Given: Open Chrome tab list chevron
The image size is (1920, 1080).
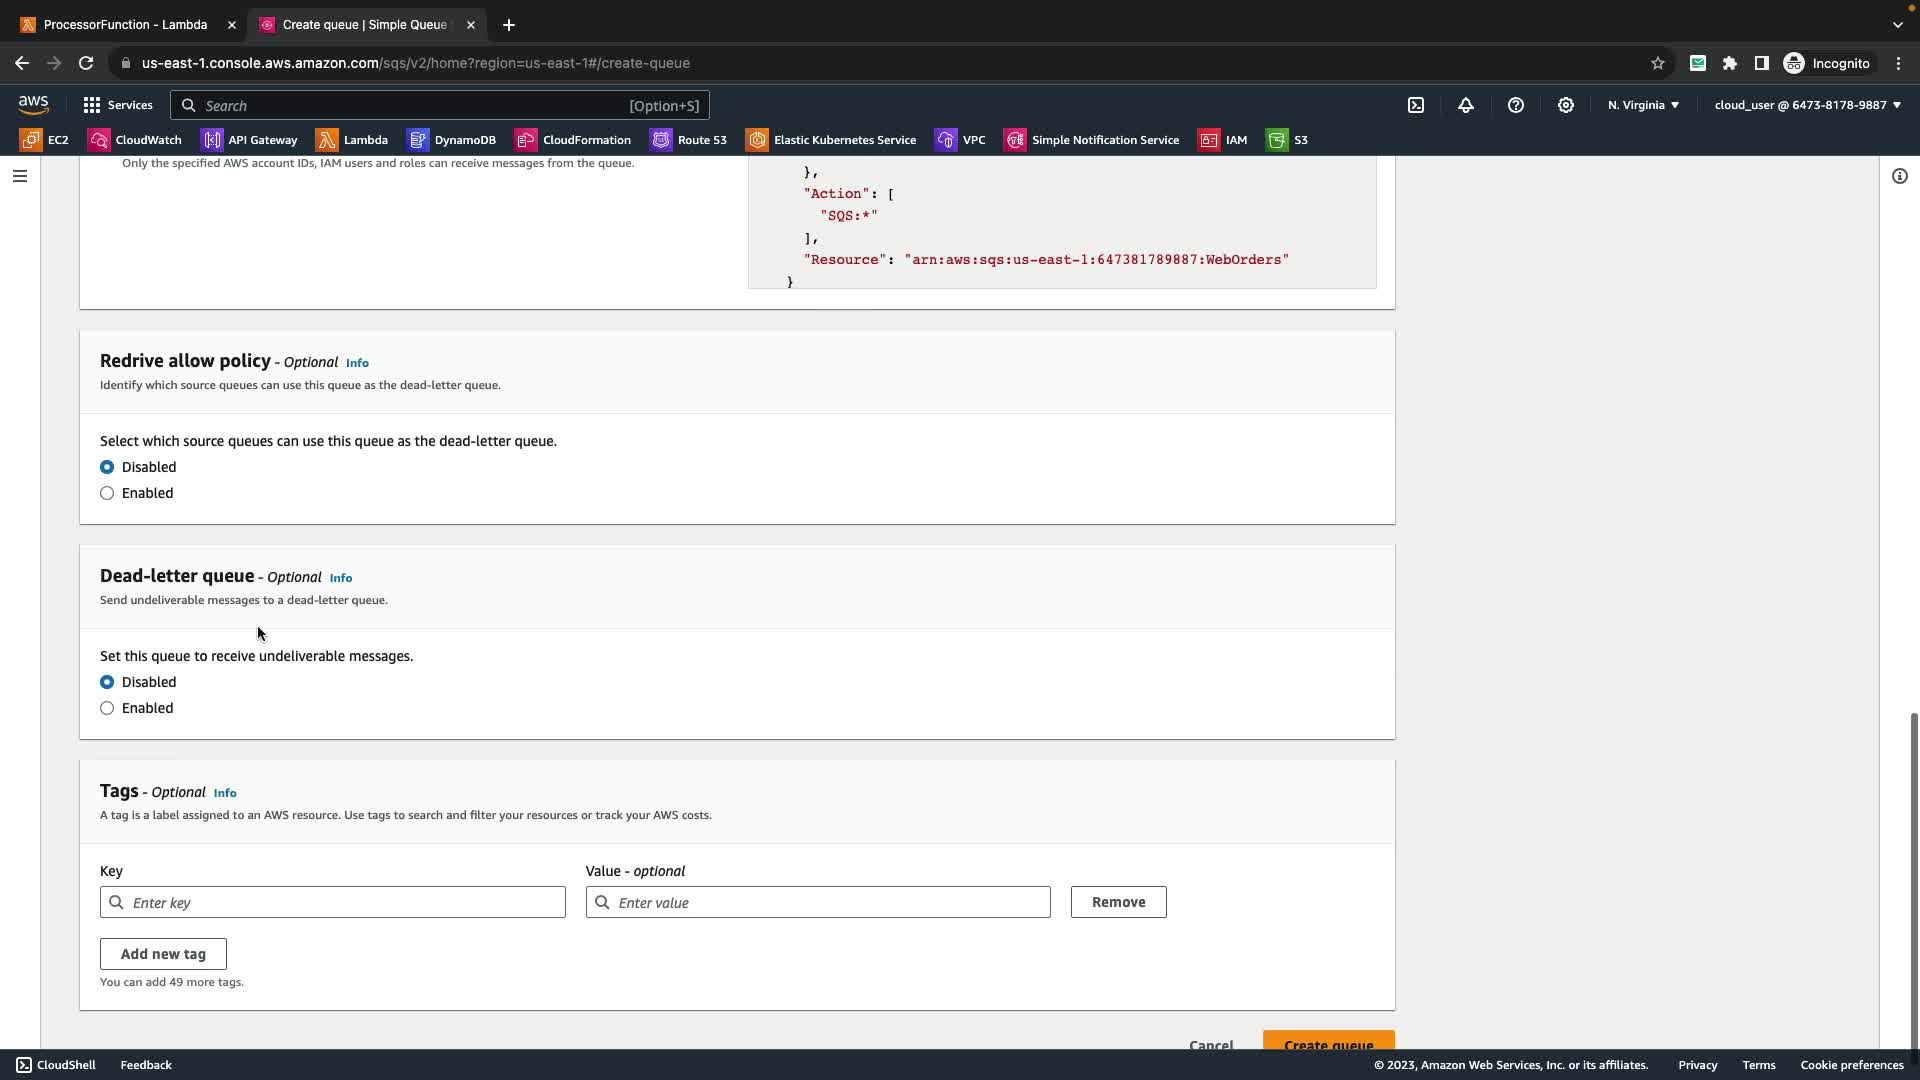Looking at the screenshot, I should tap(1897, 24).
